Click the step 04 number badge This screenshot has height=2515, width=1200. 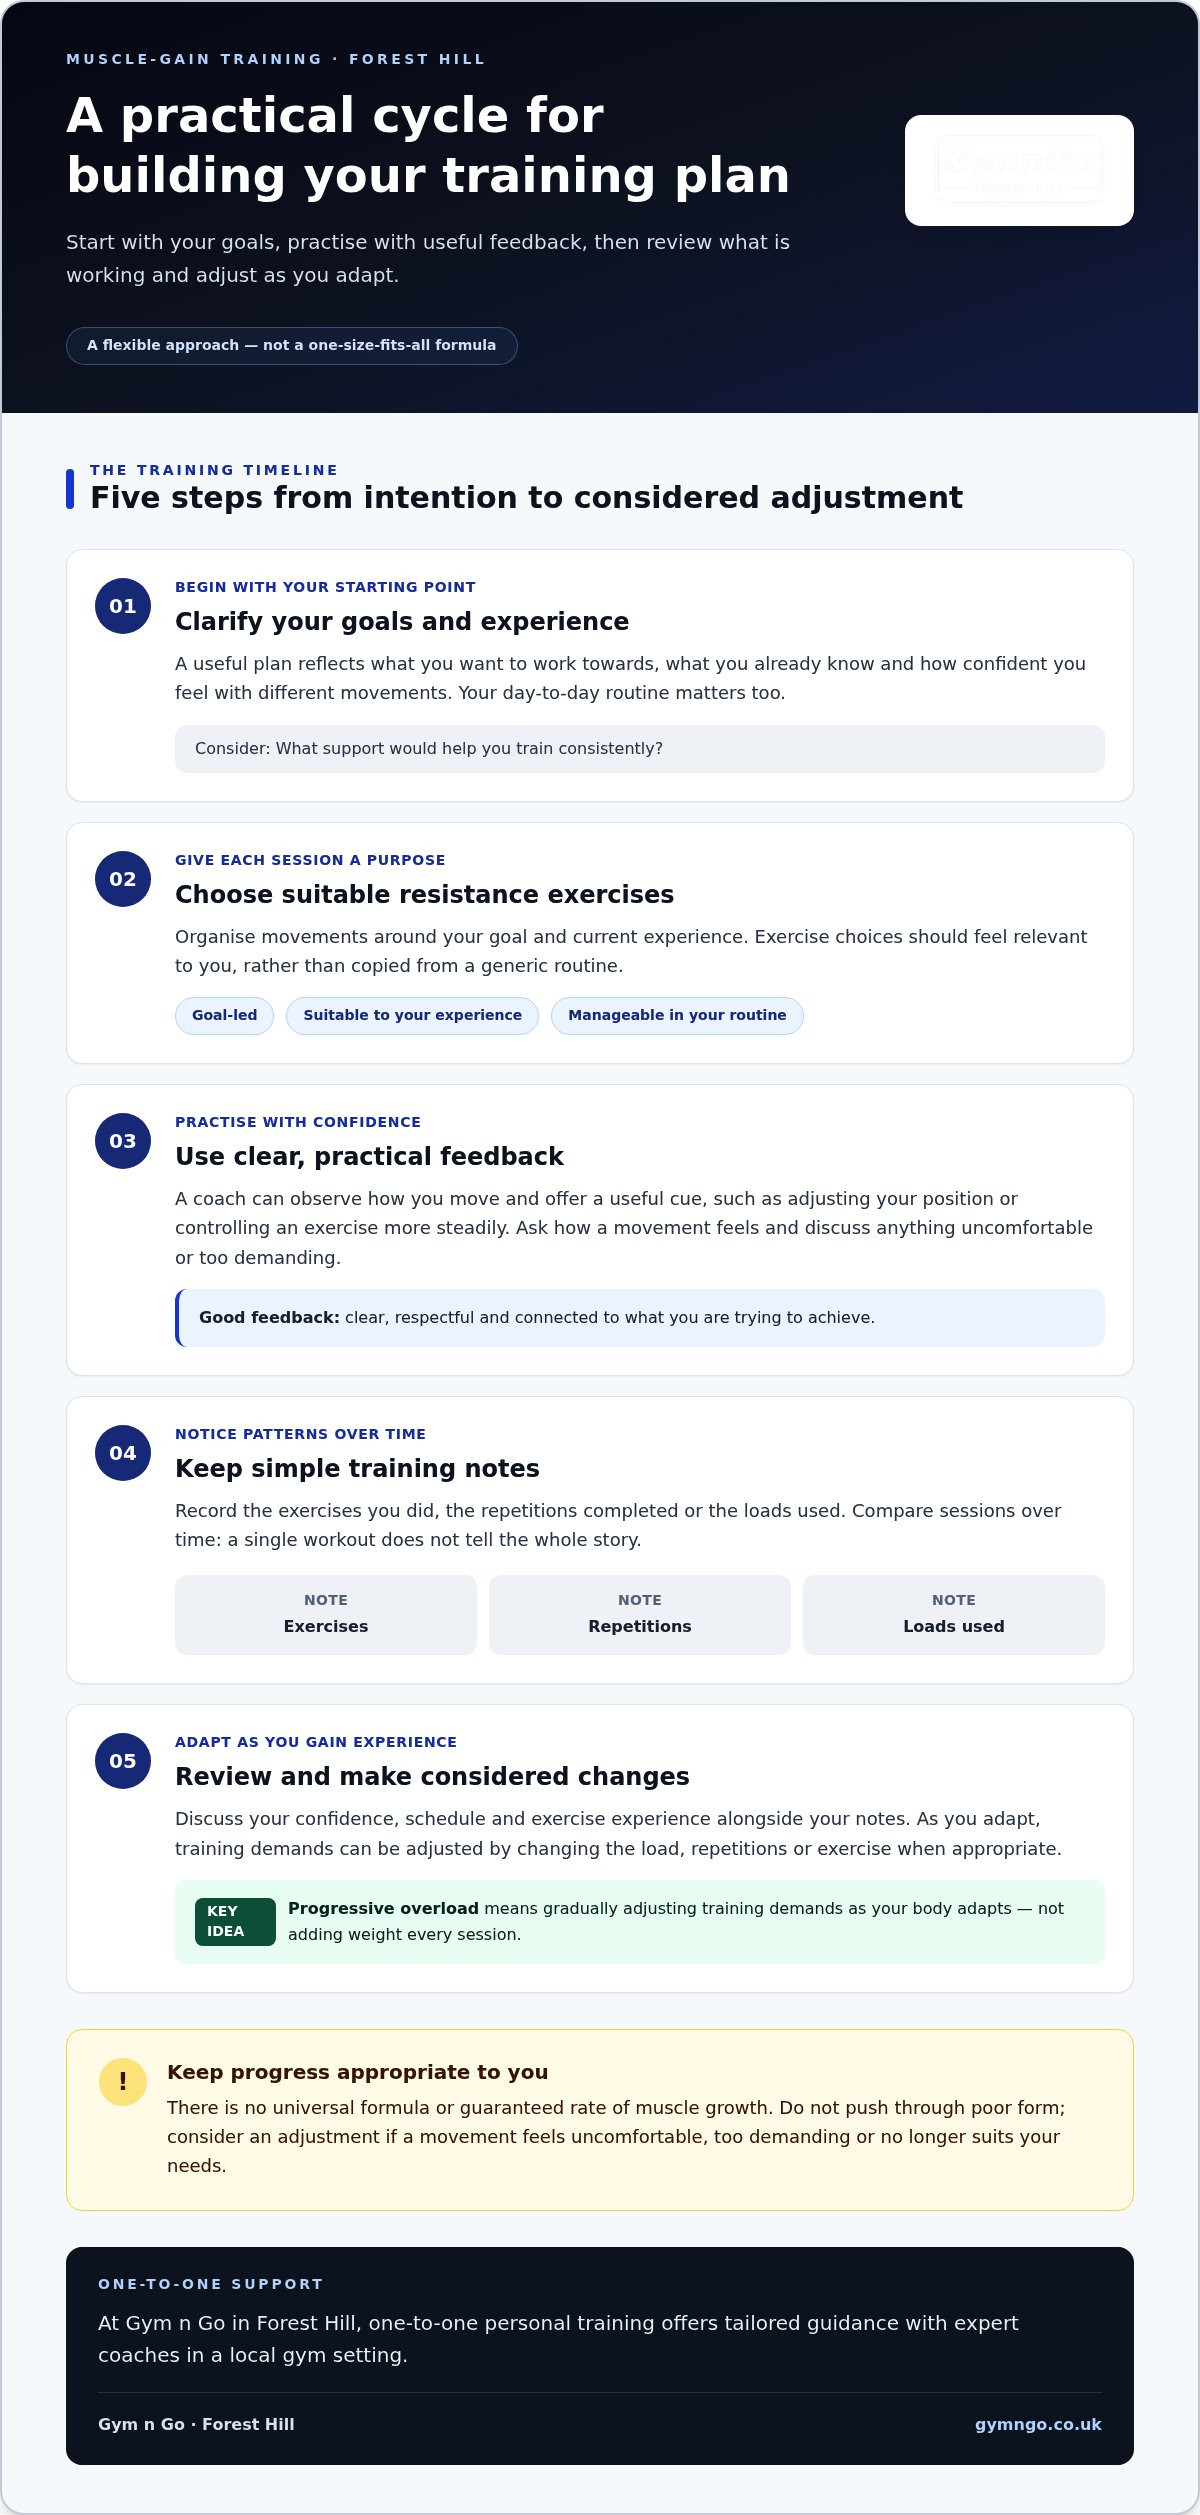pyautogui.click(x=123, y=1453)
